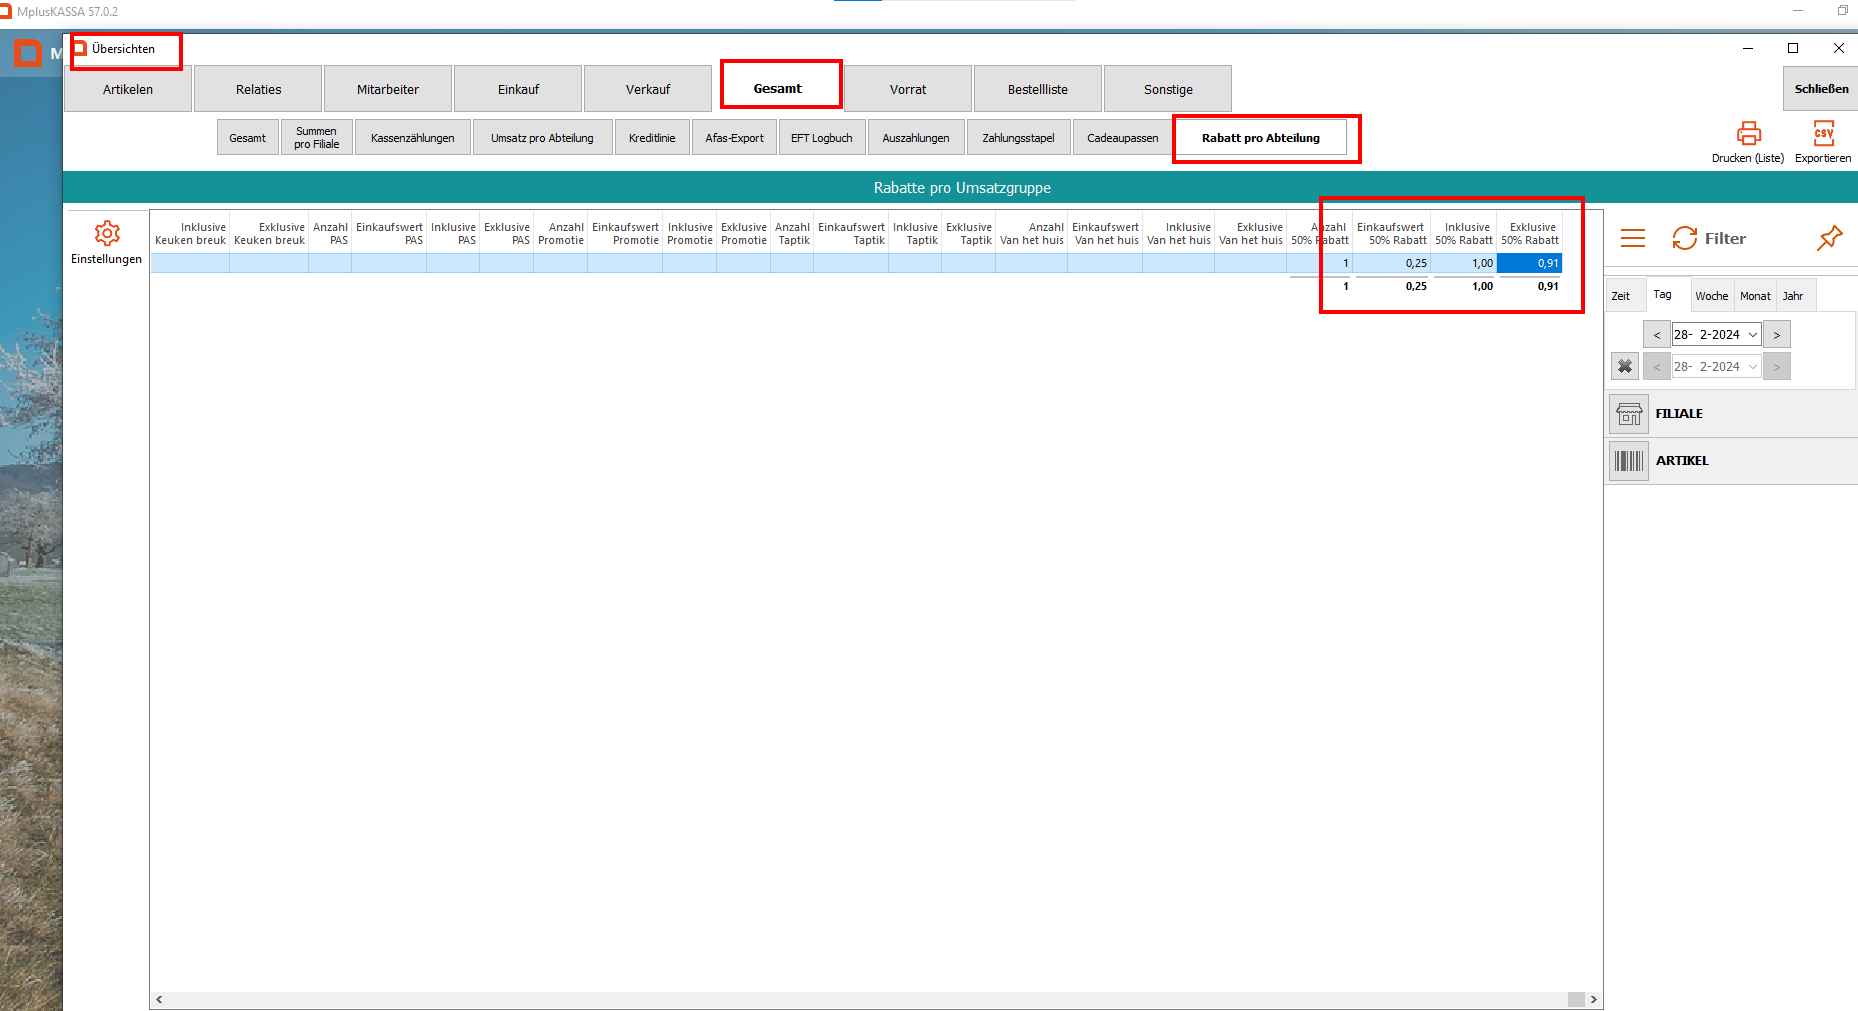Click the Drucken (Liste) printer icon
This screenshot has height=1011, width=1858.
click(x=1748, y=134)
